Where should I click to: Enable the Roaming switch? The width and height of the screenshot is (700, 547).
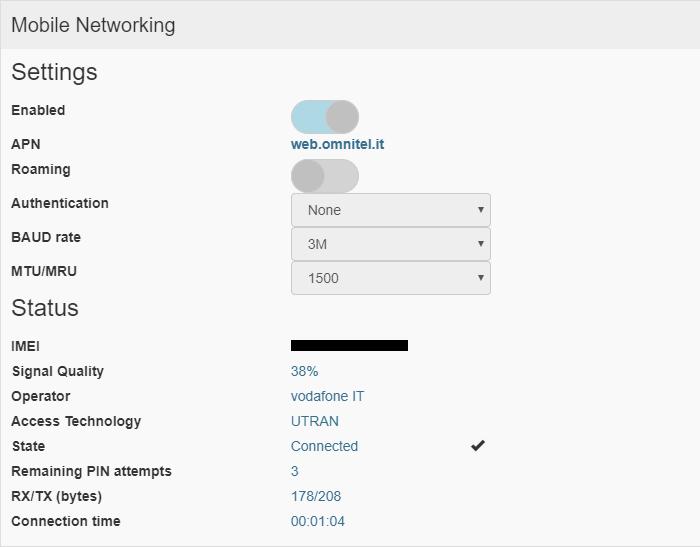click(325, 176)
